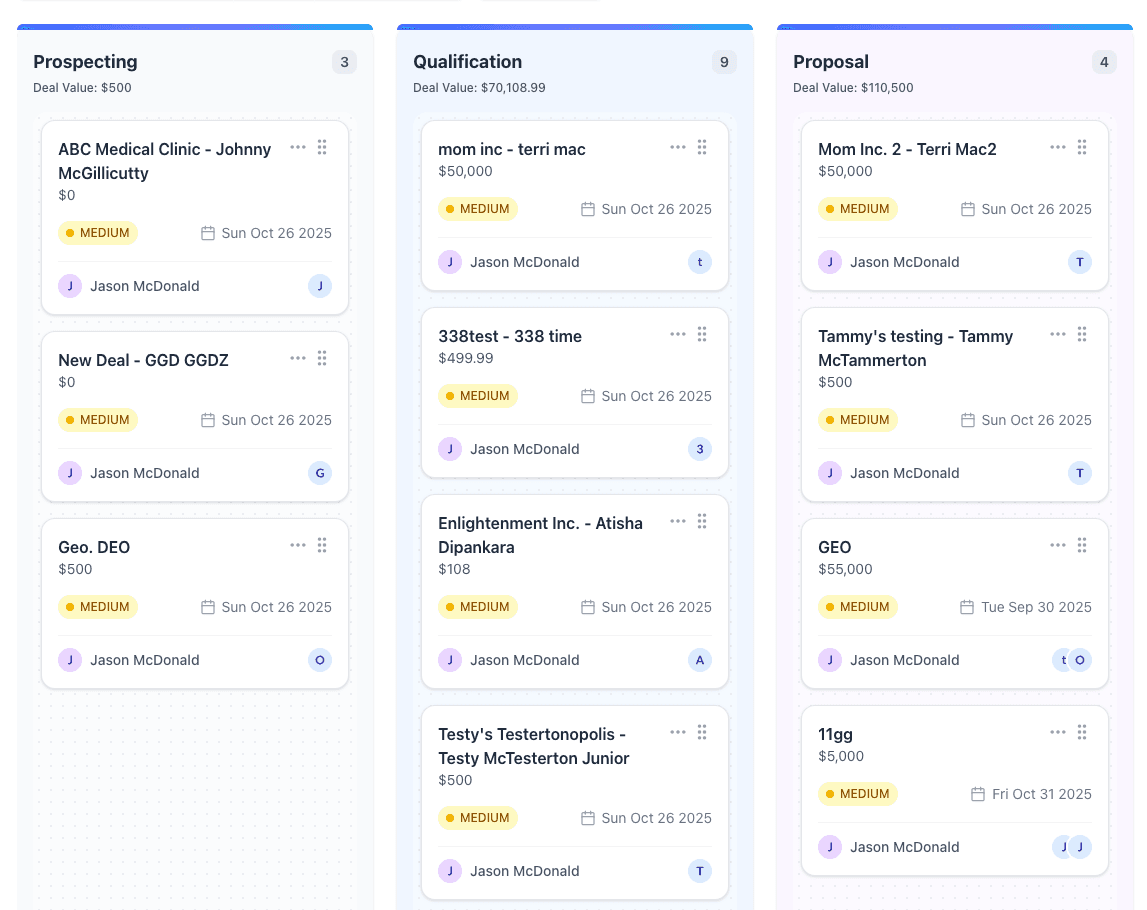This screenshot has width=1147, height=910.
Task: Click the Medium priority badge on 11gg card
Action: tap(857, 794)
